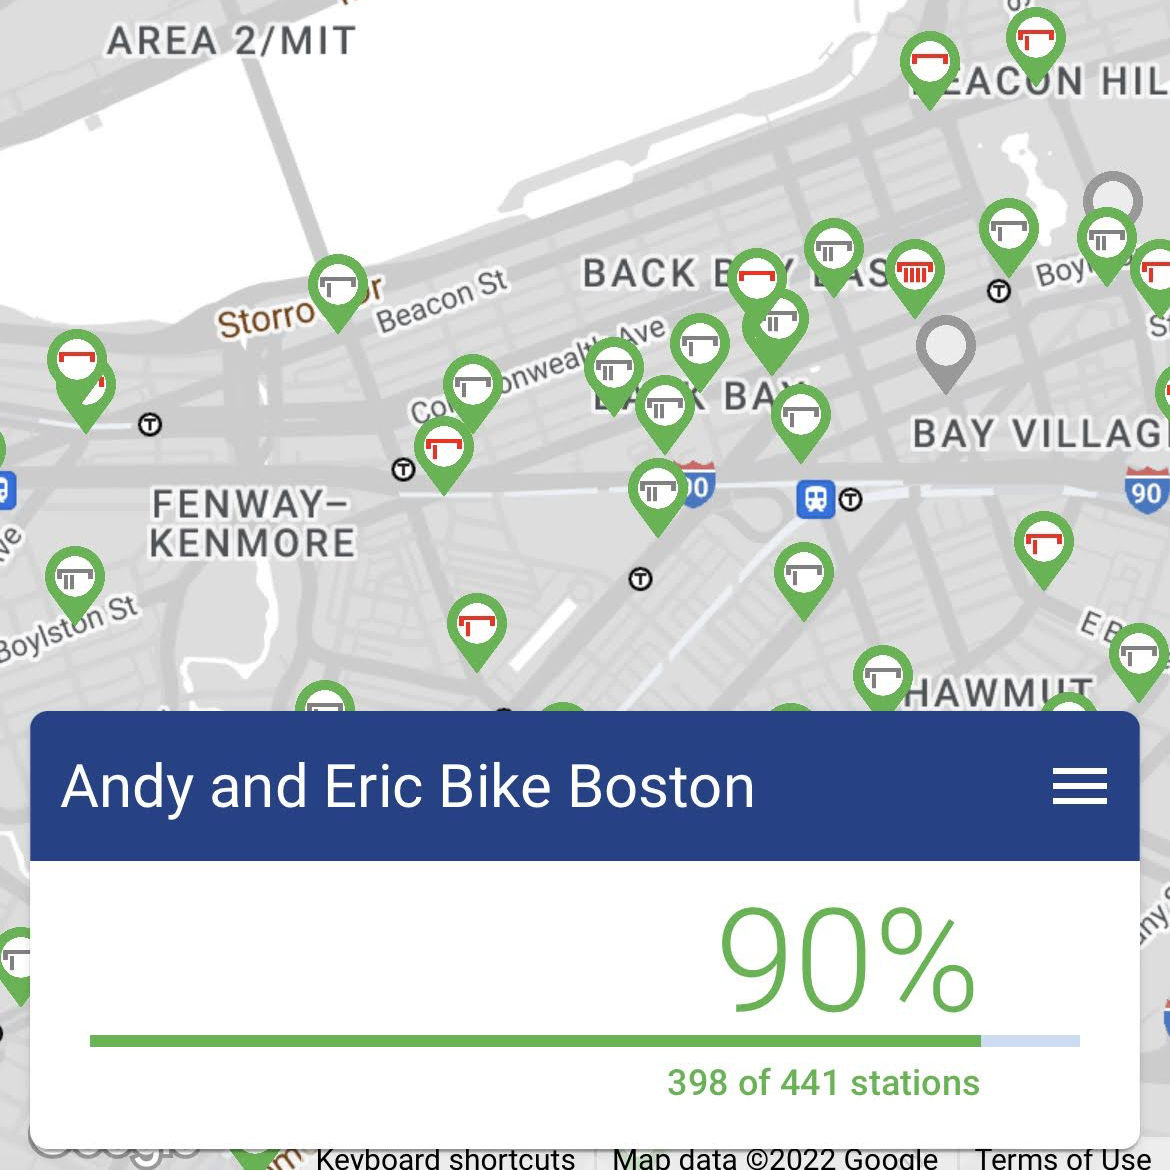Click the blue train station icon
This screenshot has width=1170, height=1170.
coord(815,498)
